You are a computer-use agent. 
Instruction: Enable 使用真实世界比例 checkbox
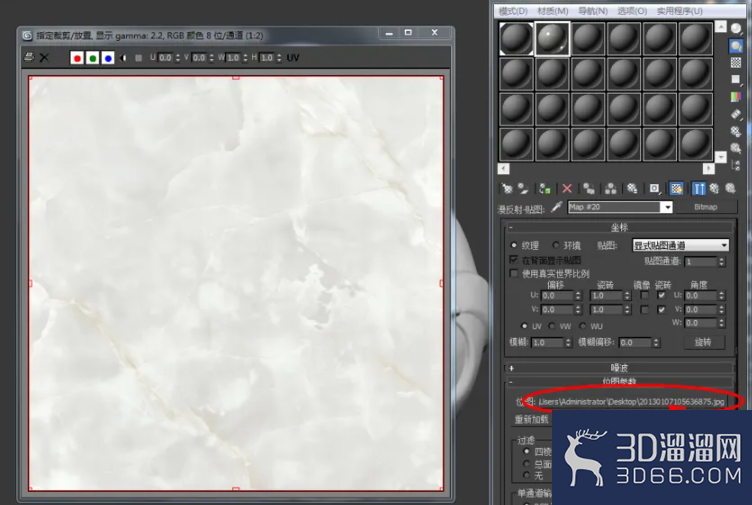click(x=514, y=273)
